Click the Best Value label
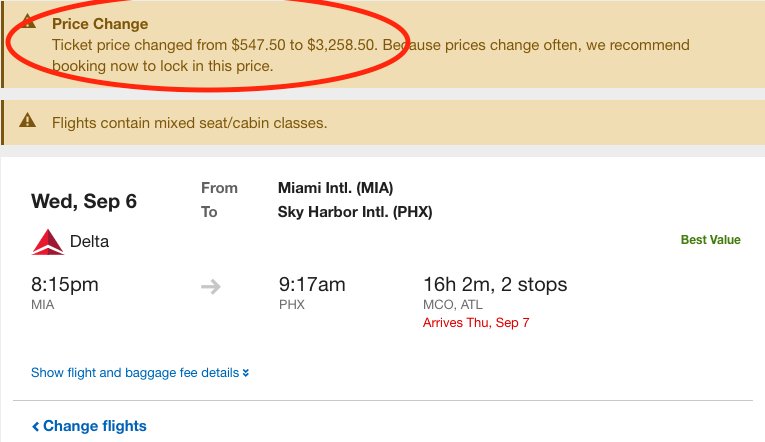 click(710, 241)
